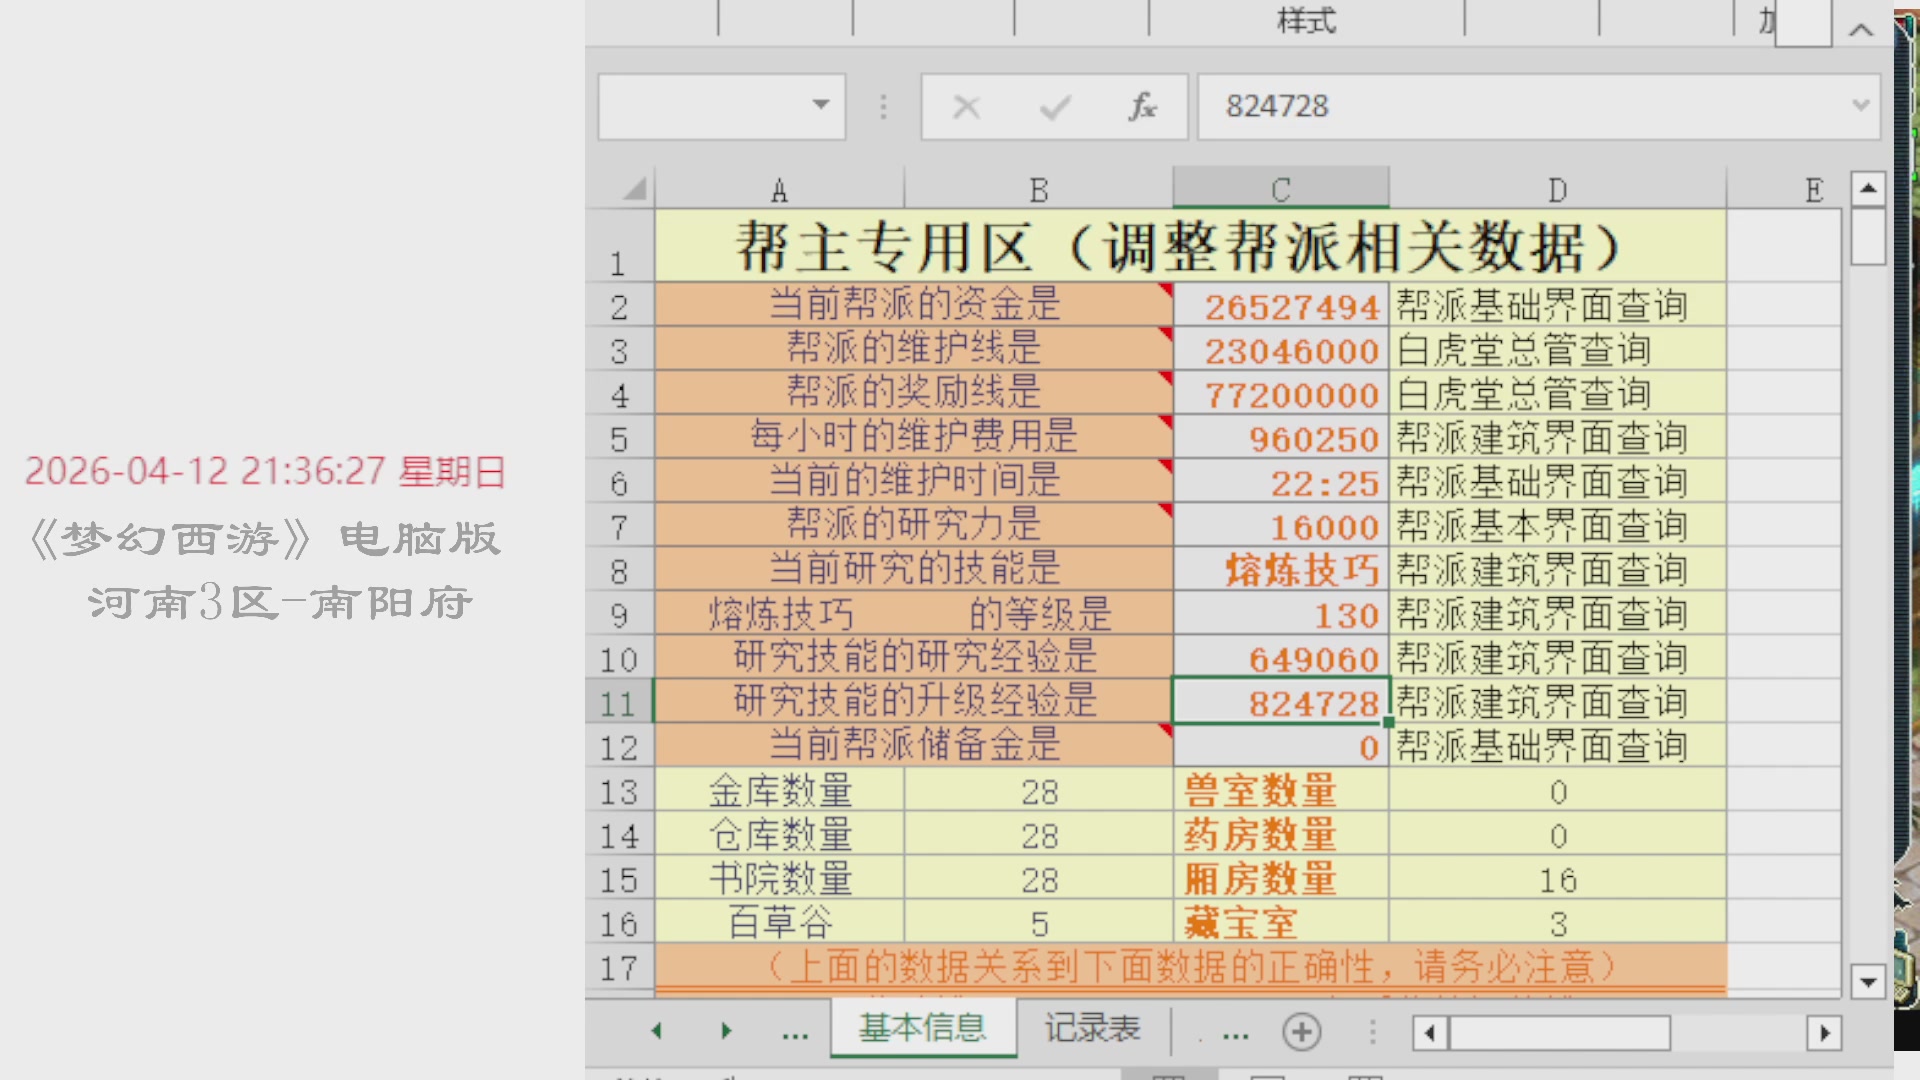Open the vertical ellipsis sheet options icon
This screenshot has height=1080, width=1920.
(x=1372, y=1032)
